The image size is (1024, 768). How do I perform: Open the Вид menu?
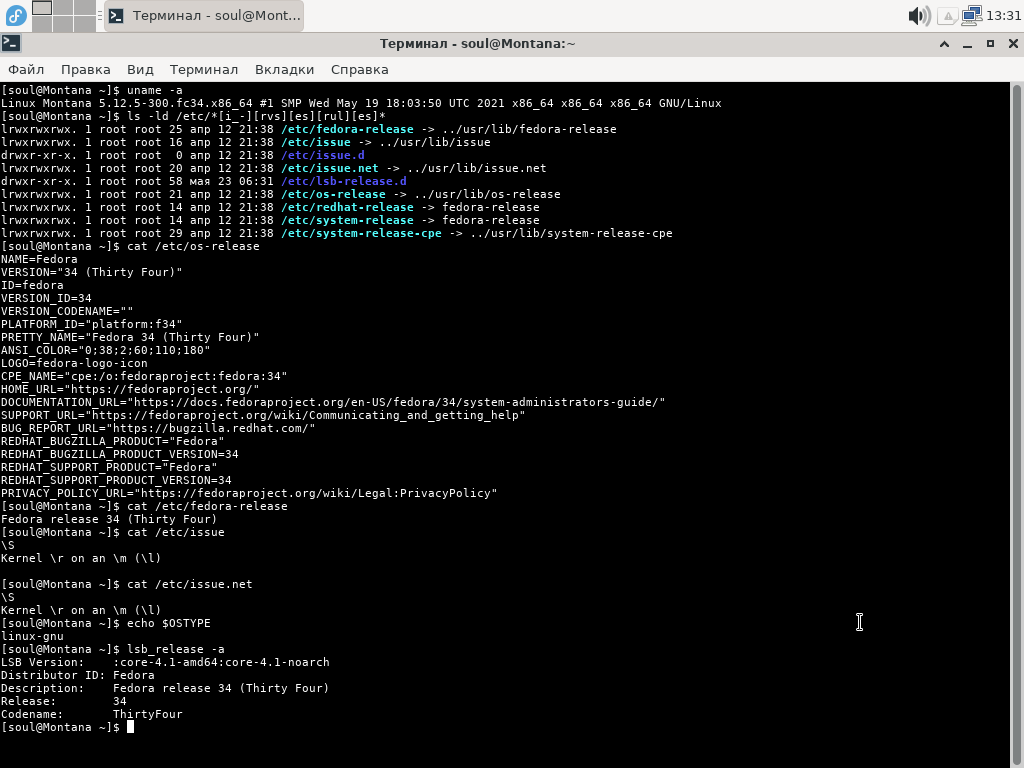[140, 69]
